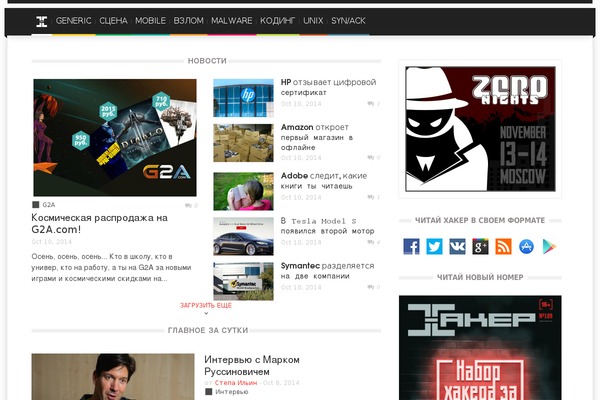Open the Google+ social icon

tap(480, 247)
